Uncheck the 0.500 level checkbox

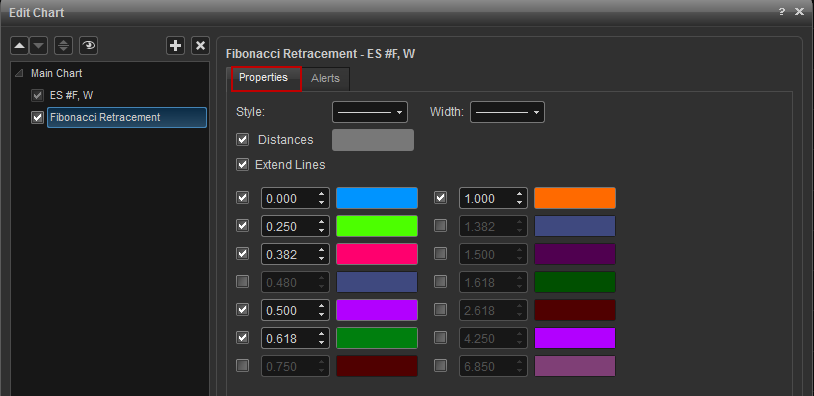tap(242, 310)
